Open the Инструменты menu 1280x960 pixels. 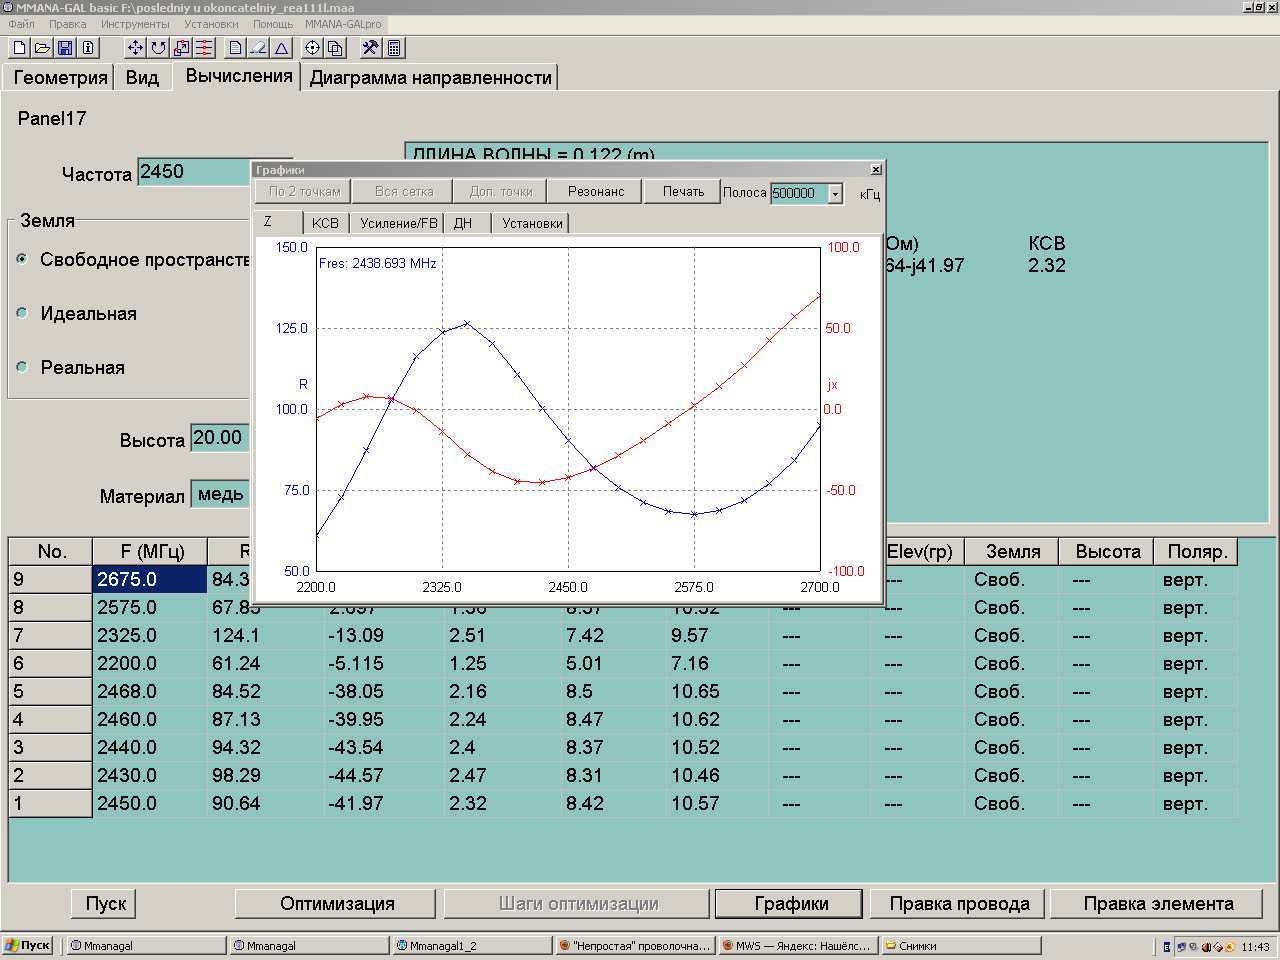click(135, 24)
